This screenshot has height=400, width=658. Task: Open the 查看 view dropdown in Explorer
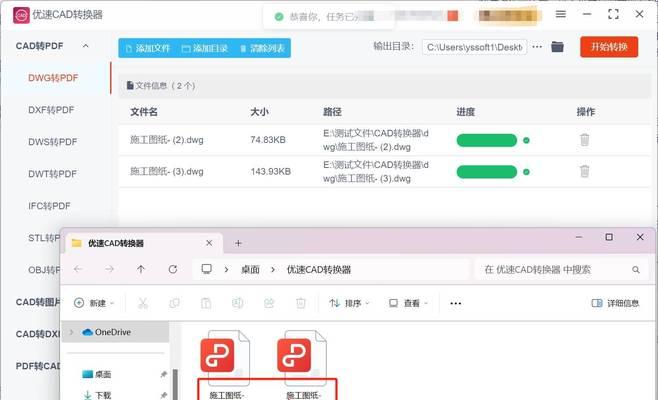[408, 303]
